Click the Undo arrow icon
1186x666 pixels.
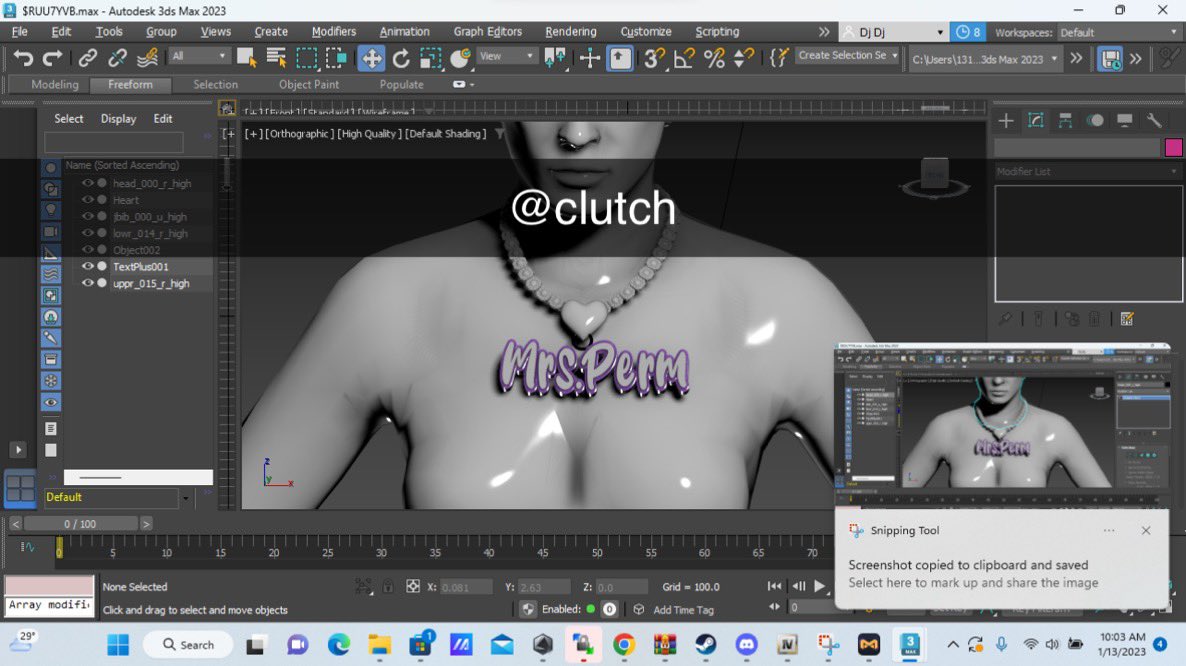coord(23,58)
